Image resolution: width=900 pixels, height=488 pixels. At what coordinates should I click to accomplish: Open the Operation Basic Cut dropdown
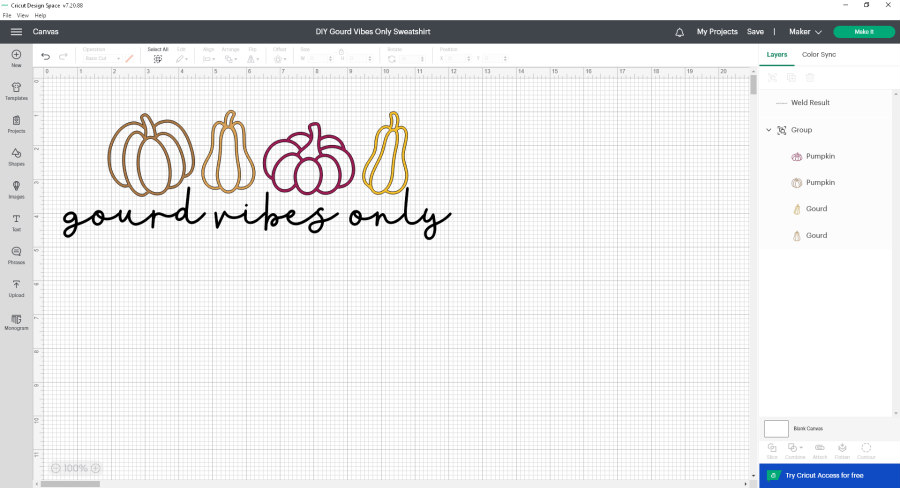[x=100, y=59]
